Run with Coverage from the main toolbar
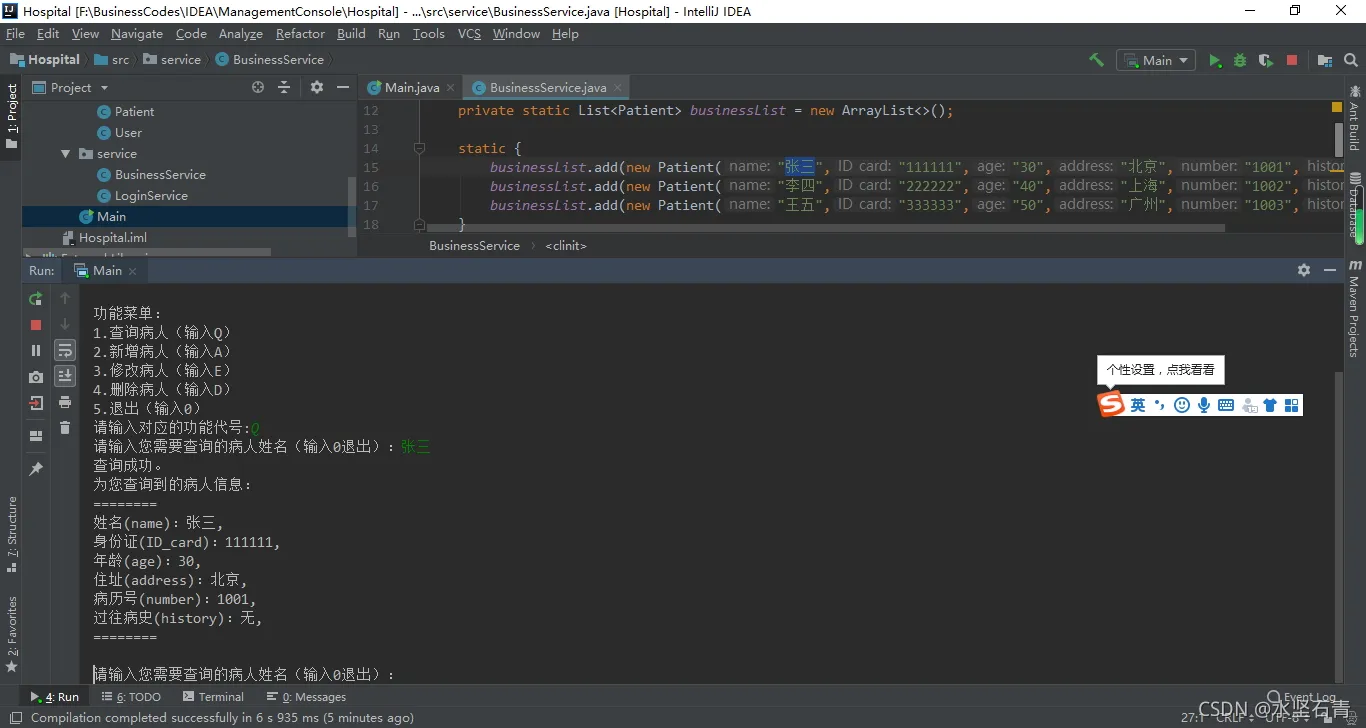The width and height of the screenshot is (1366, 728). click(1266, 60)
